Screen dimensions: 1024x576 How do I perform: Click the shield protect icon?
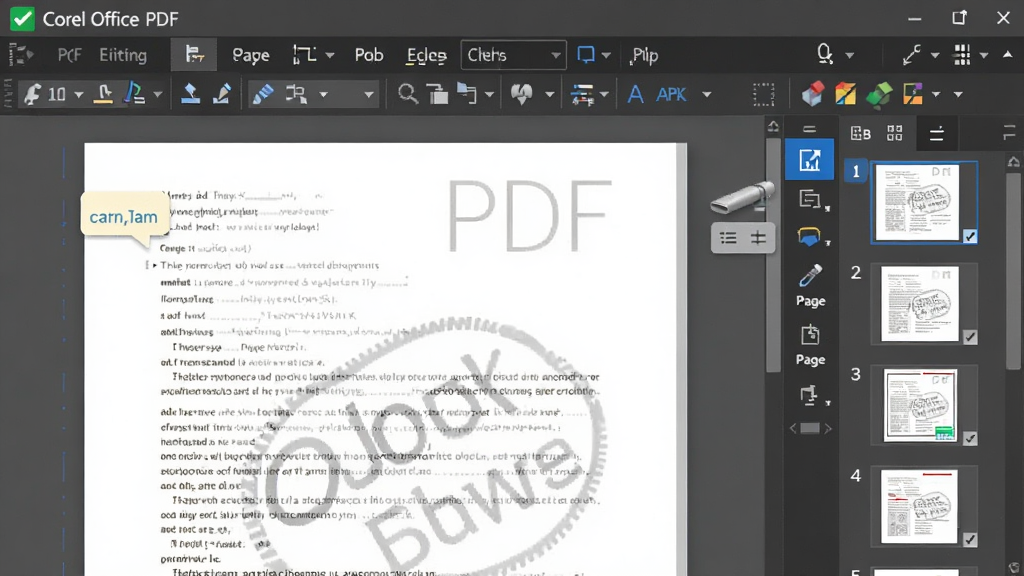[x=521, y=94]
